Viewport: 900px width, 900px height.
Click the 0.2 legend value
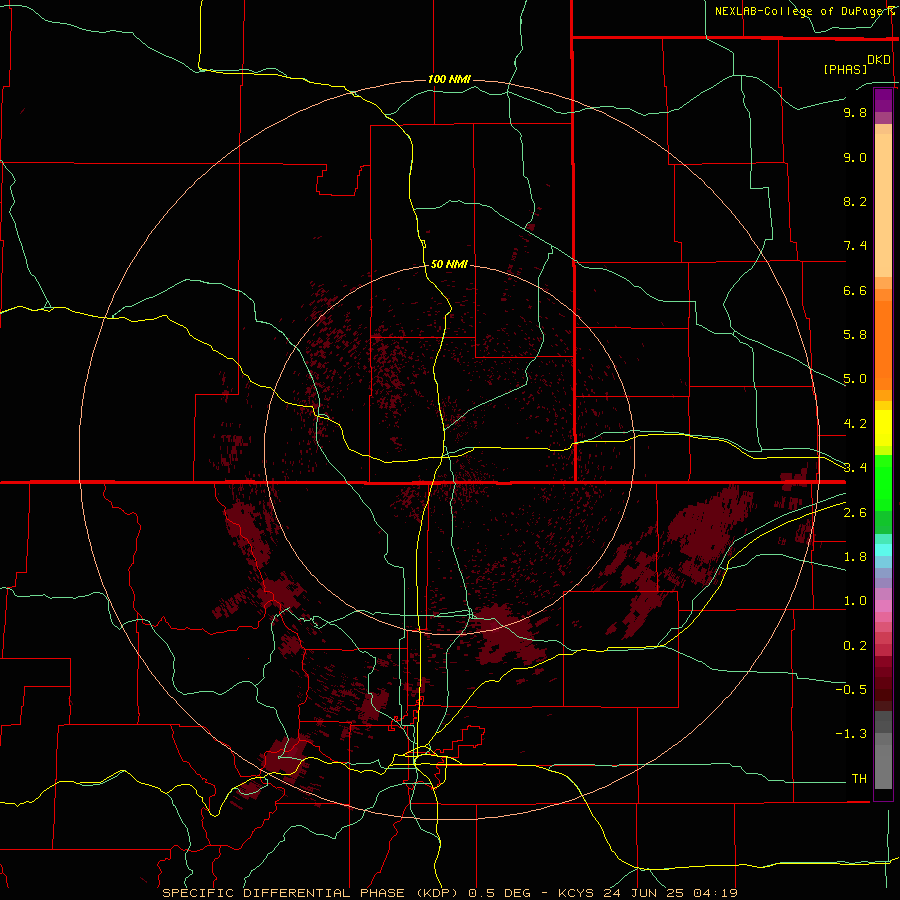tap(855, 646)
